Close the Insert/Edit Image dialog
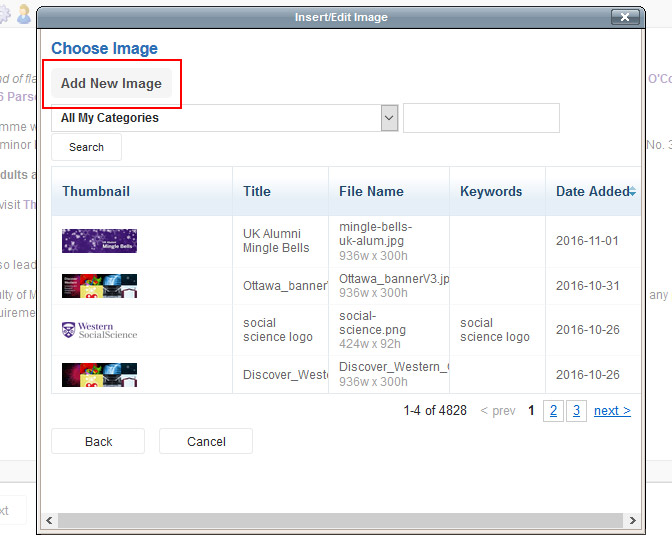 point(625,17)
